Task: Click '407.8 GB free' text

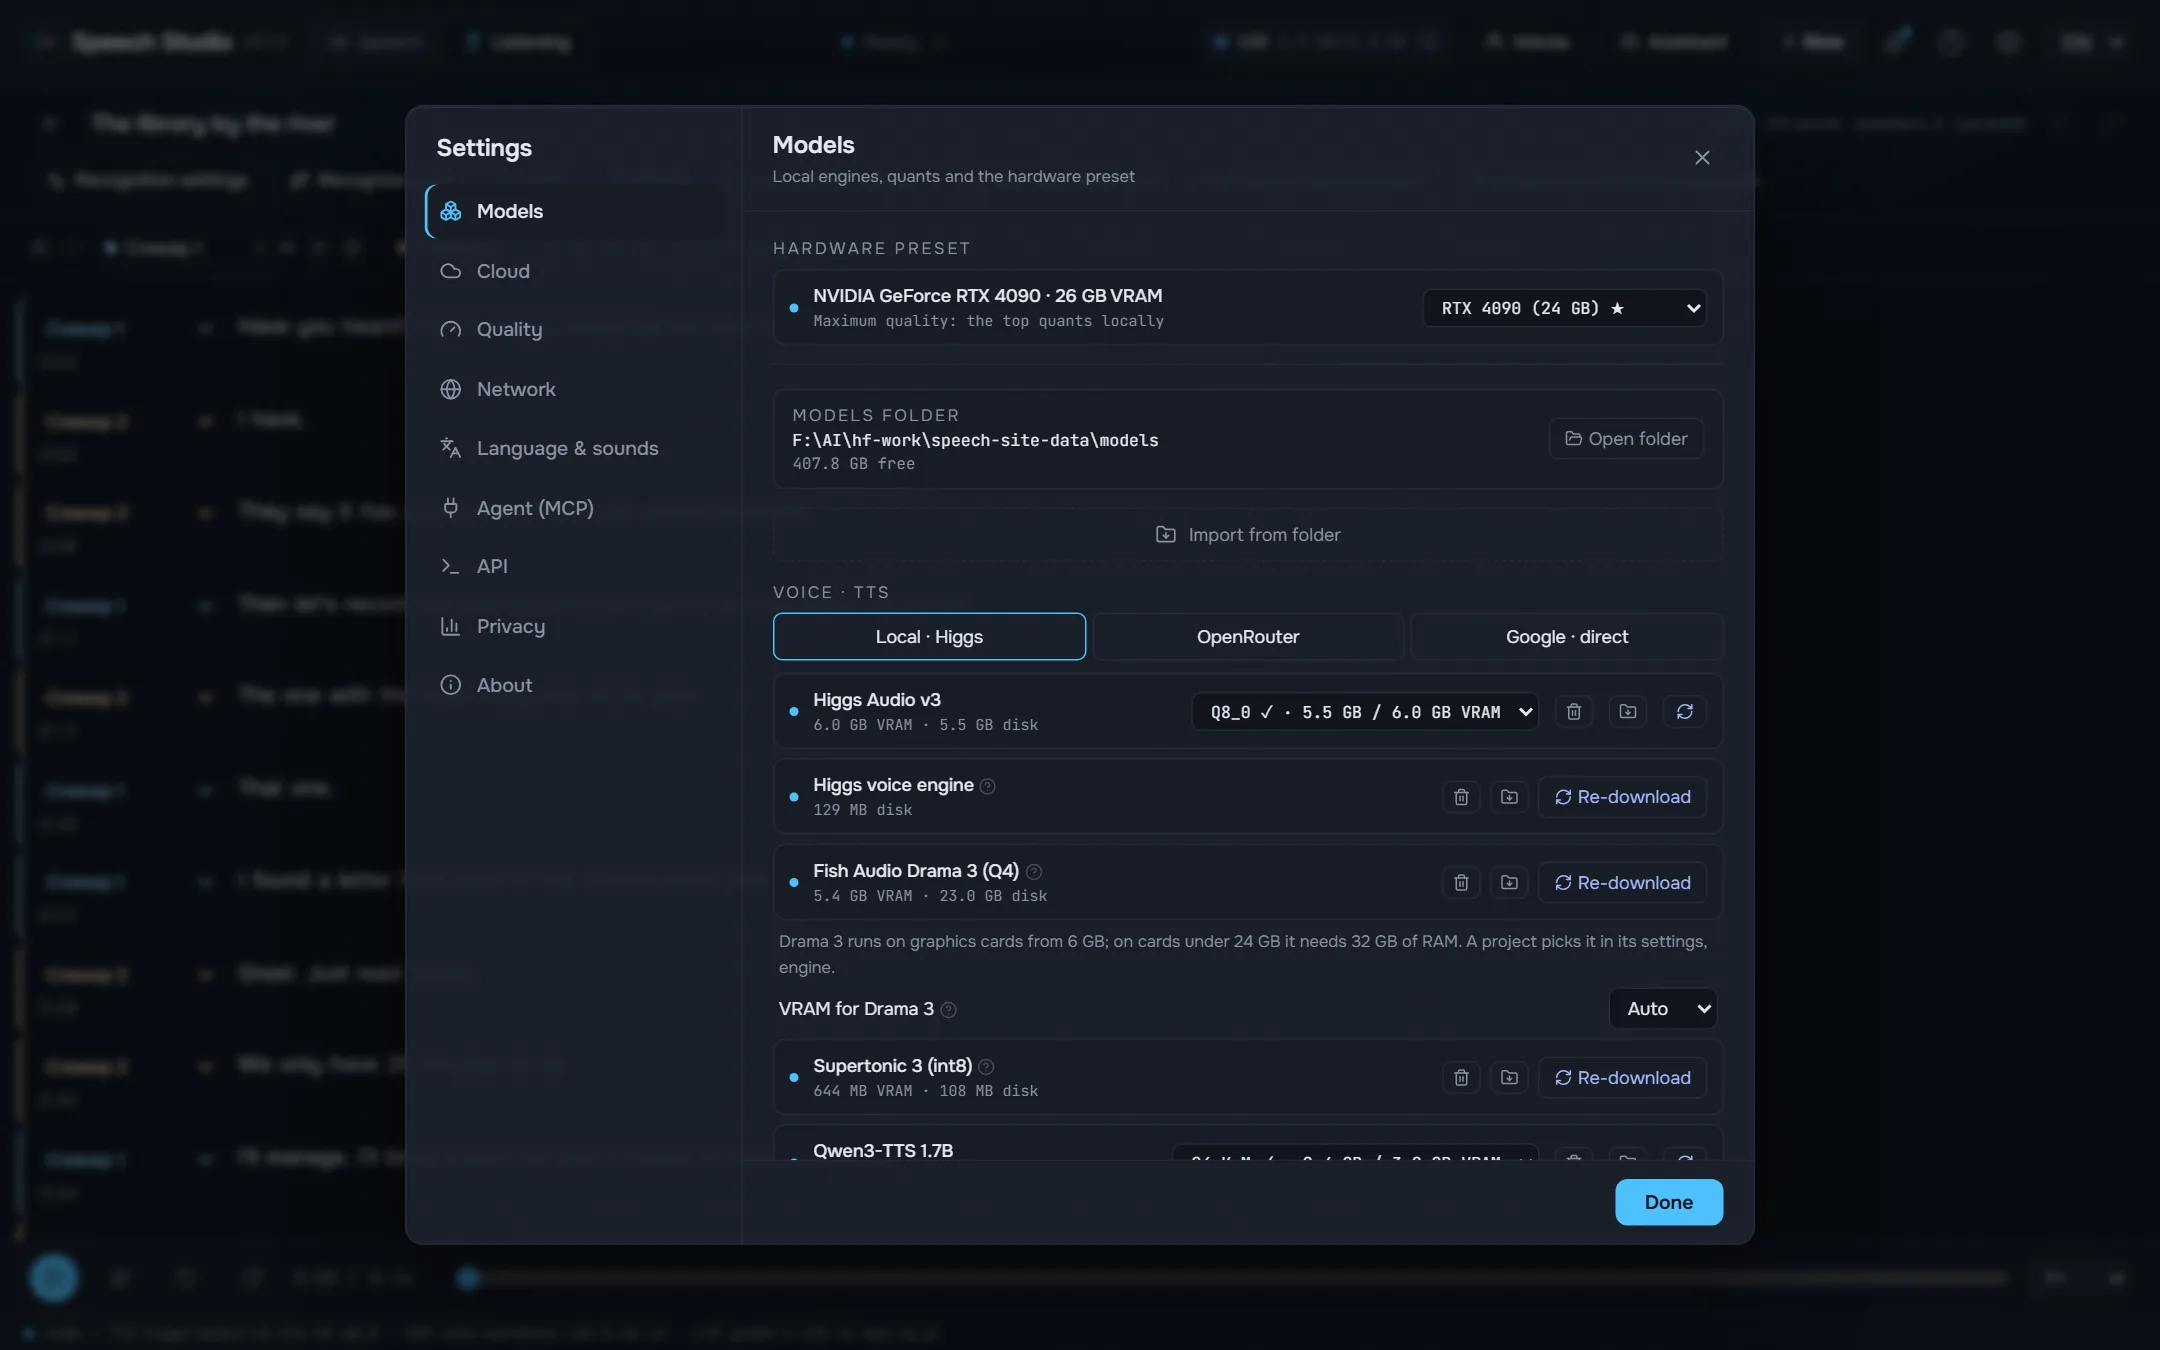Action: click(853, 464)
